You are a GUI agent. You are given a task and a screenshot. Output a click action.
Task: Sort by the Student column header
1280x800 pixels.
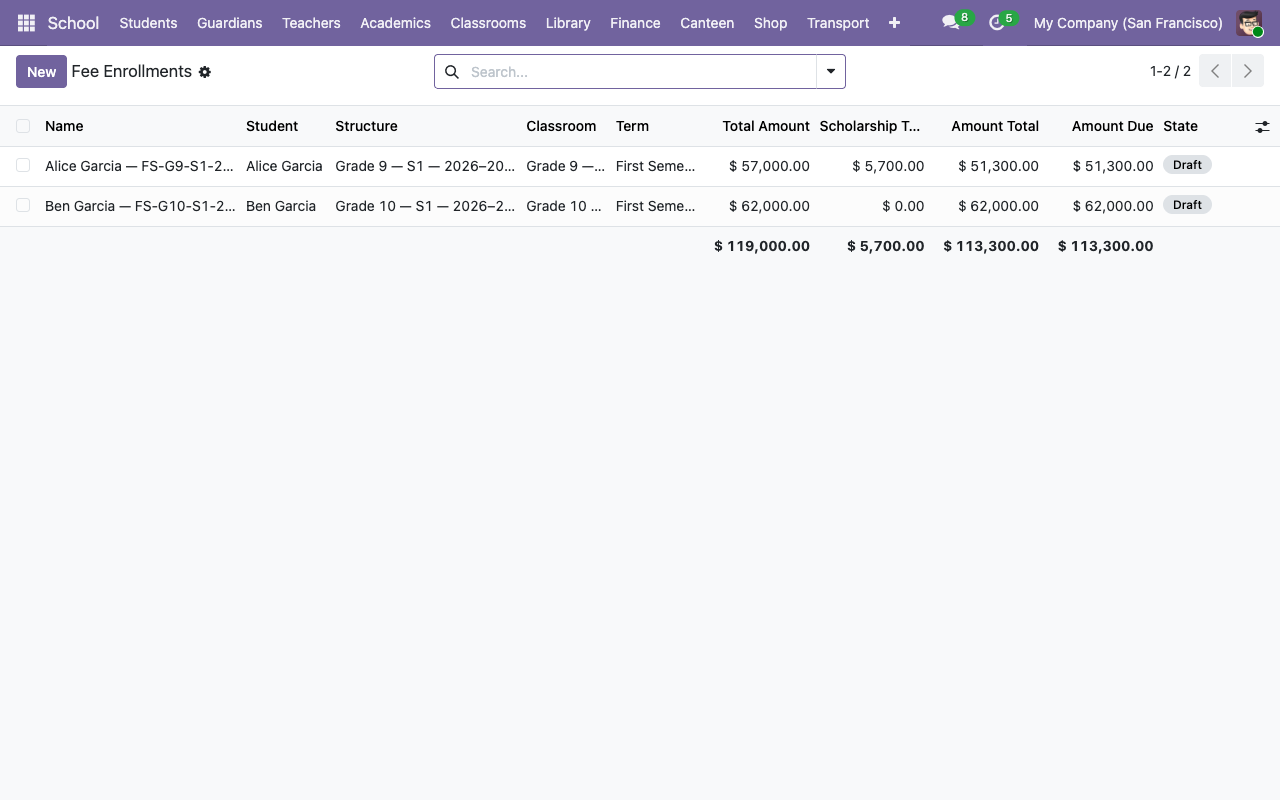[285, 126]
